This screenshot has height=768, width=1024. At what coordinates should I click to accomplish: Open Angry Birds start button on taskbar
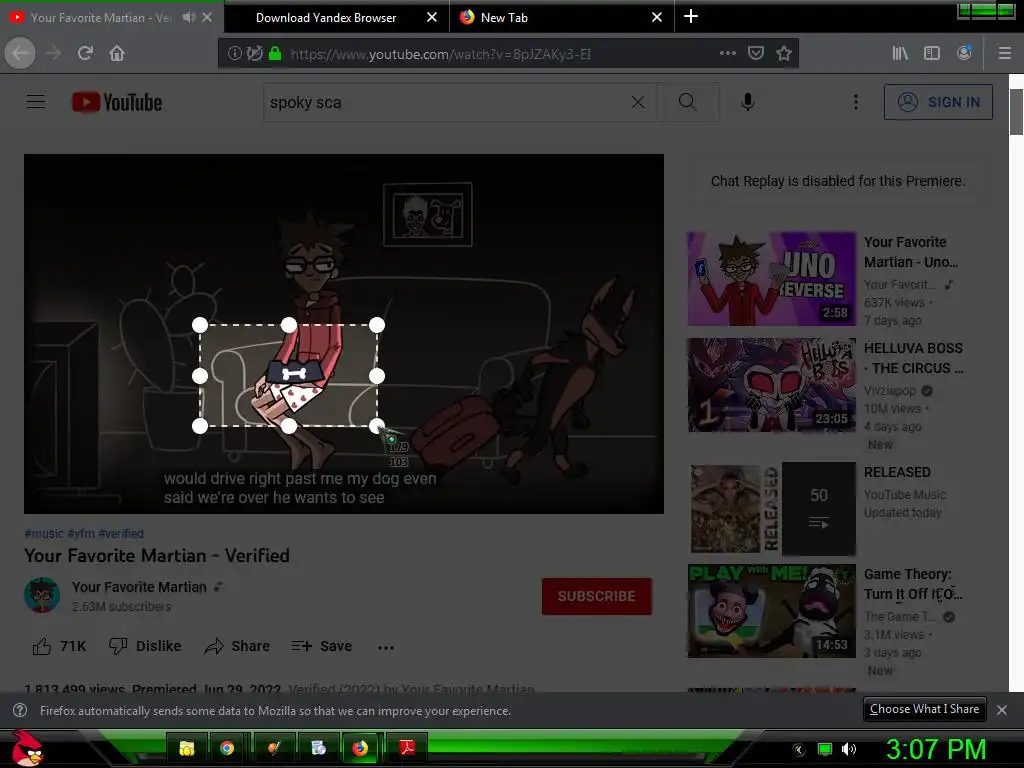[x=27, y=748]
